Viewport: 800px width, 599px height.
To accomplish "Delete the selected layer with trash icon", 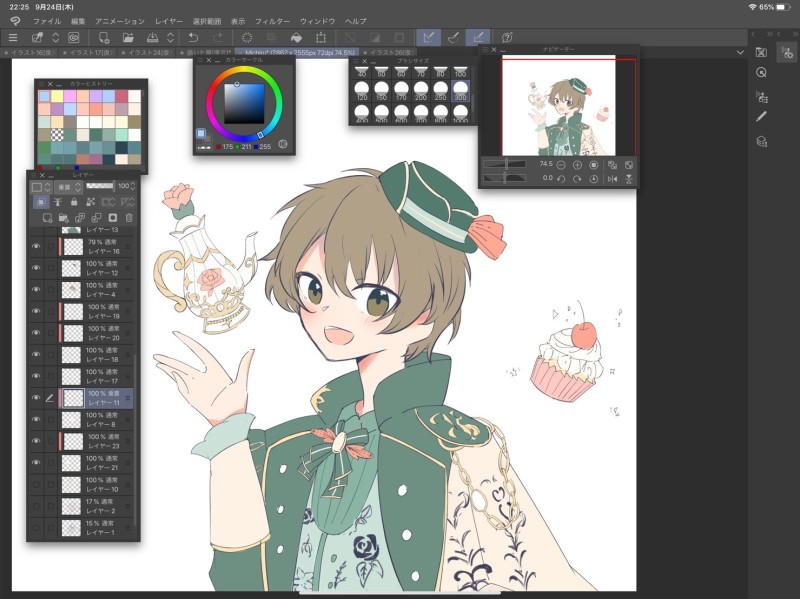I will (x=129, y=218).
